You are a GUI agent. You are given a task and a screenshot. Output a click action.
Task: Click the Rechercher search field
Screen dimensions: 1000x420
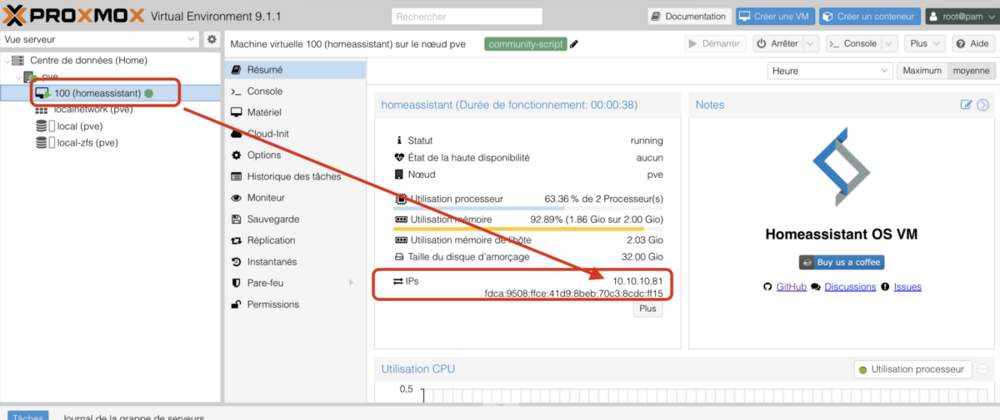click(467, 17)
